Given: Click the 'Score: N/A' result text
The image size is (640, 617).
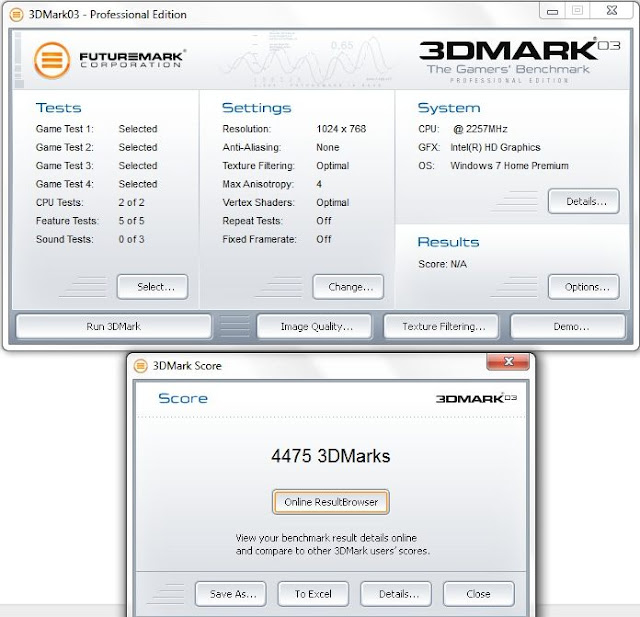Looking at the screenshot, I should point(442,264).
